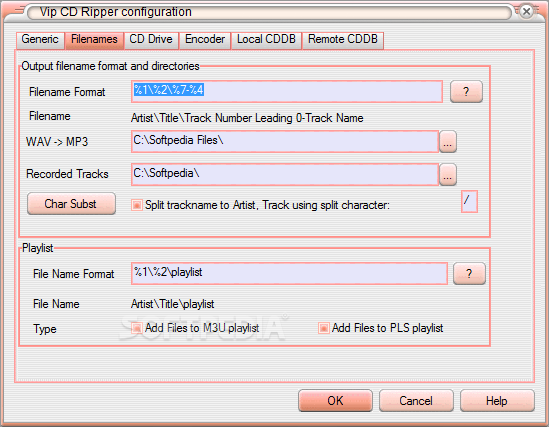Open the CD Drive tab

pos(151,40)
